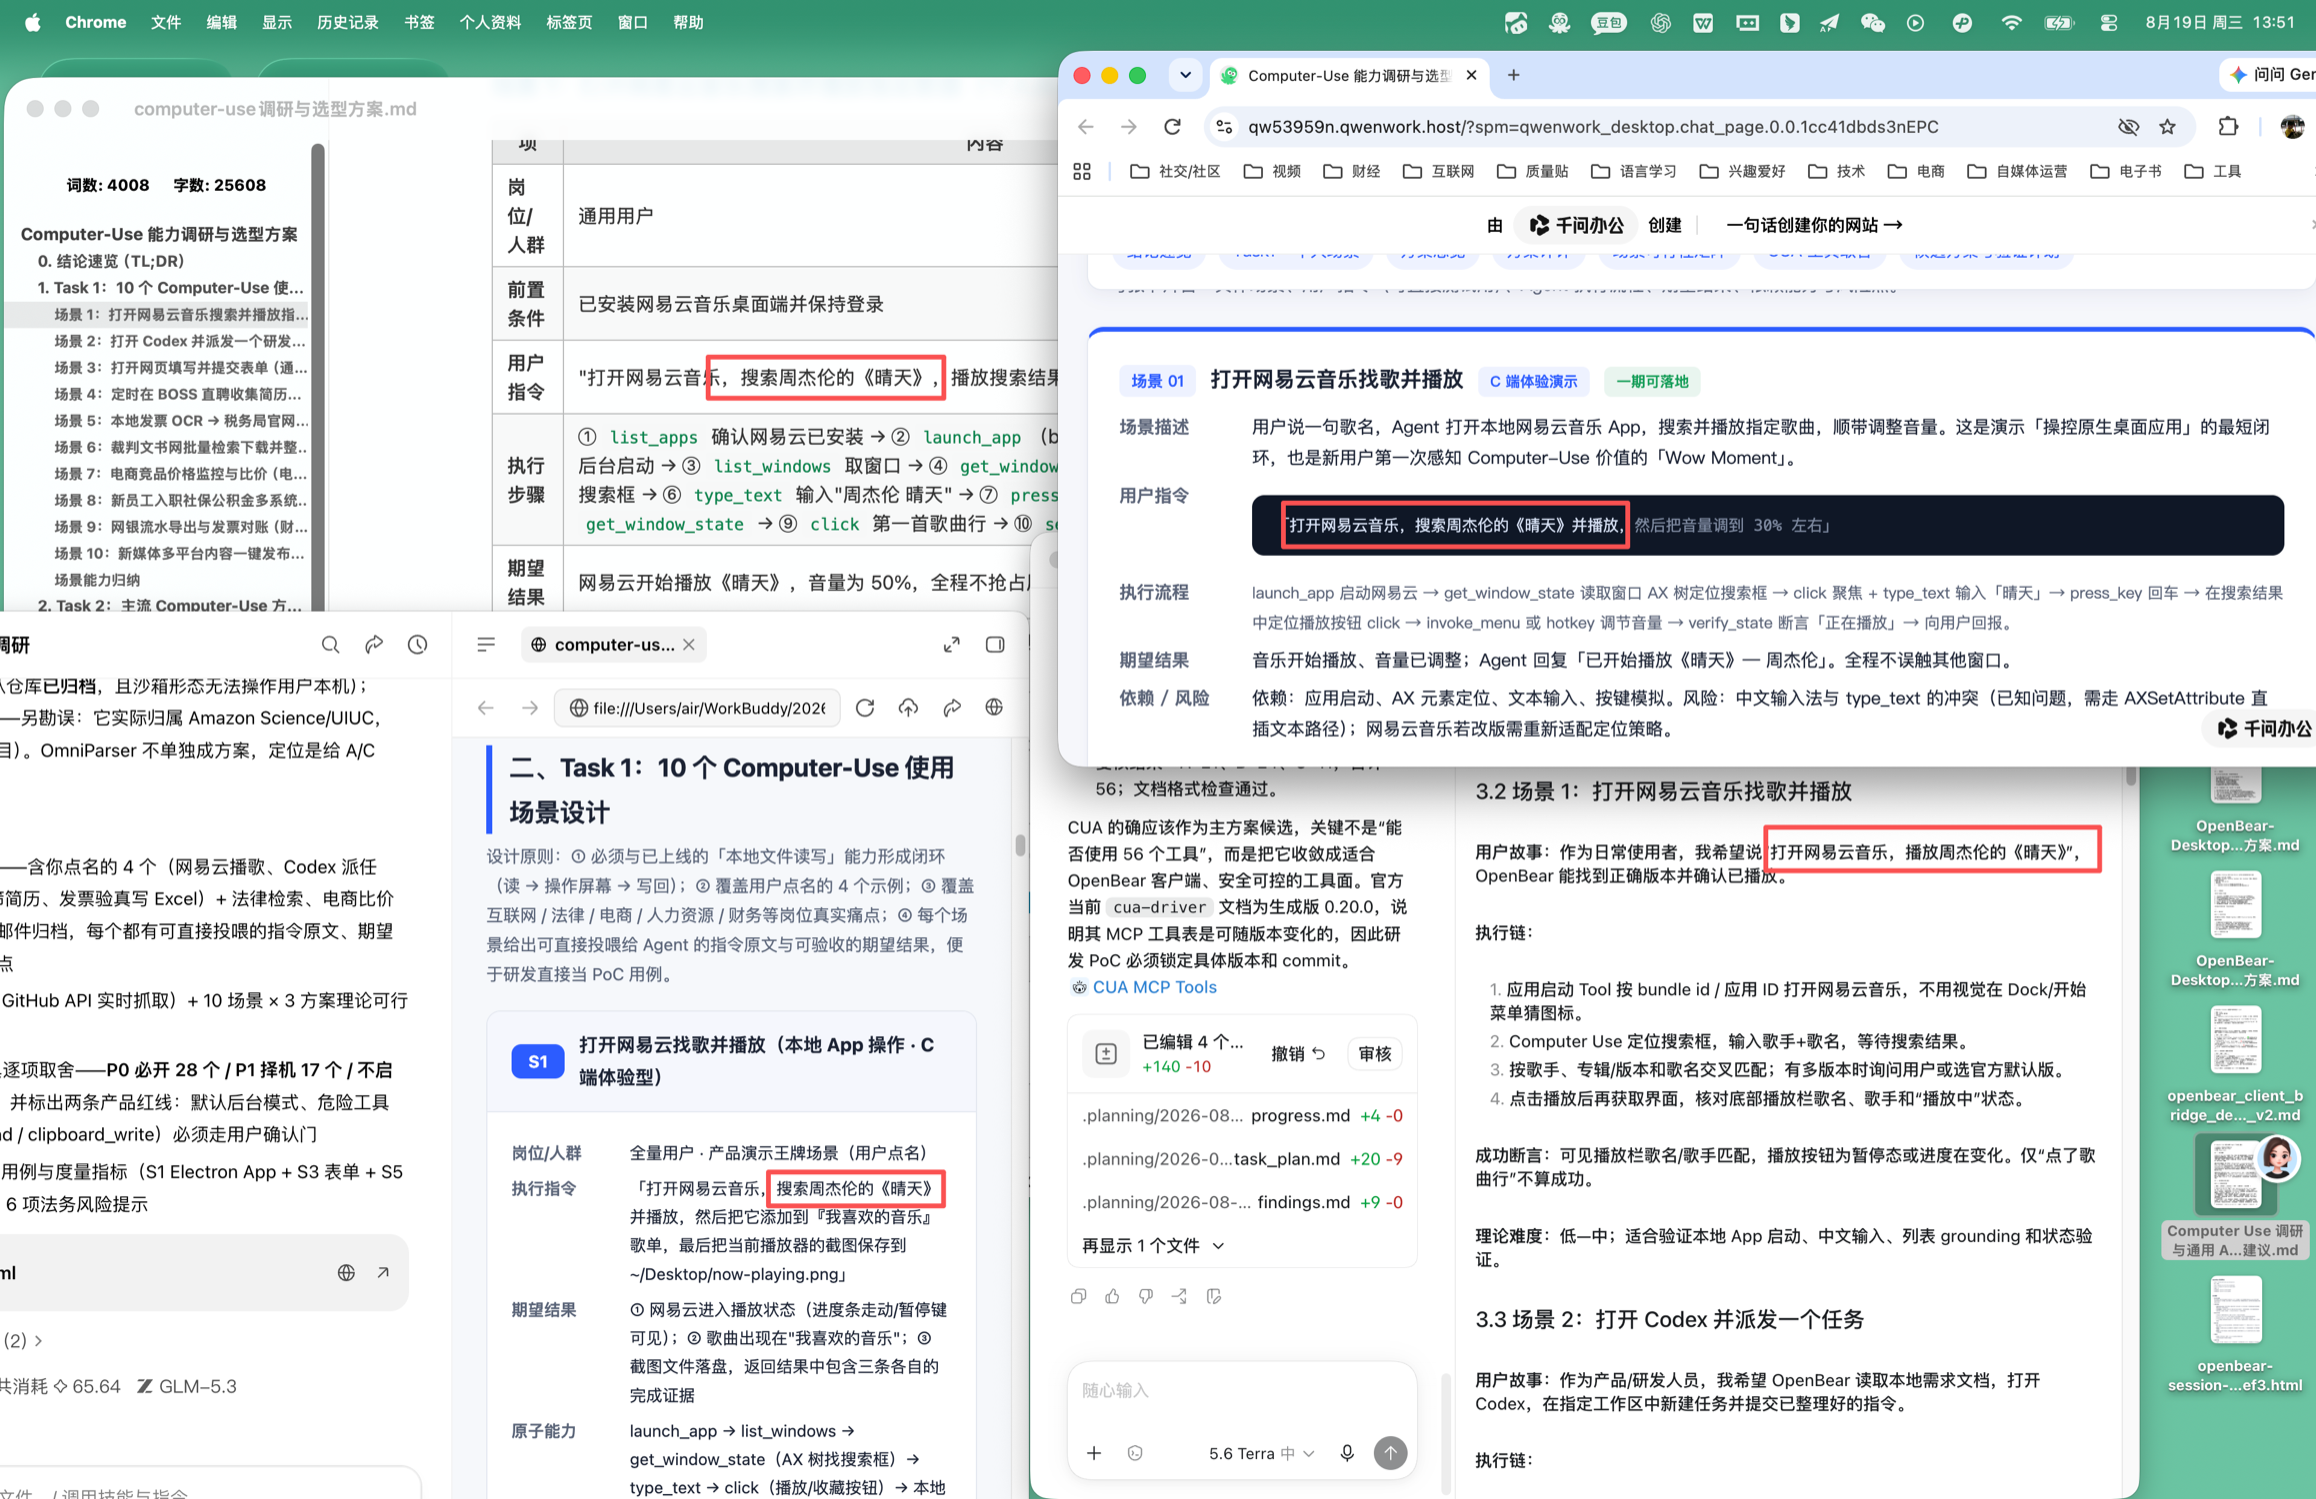2316x1499 pixels.
Task: Open search in the 调研 chat header
Action: click(x=330, y=645)
